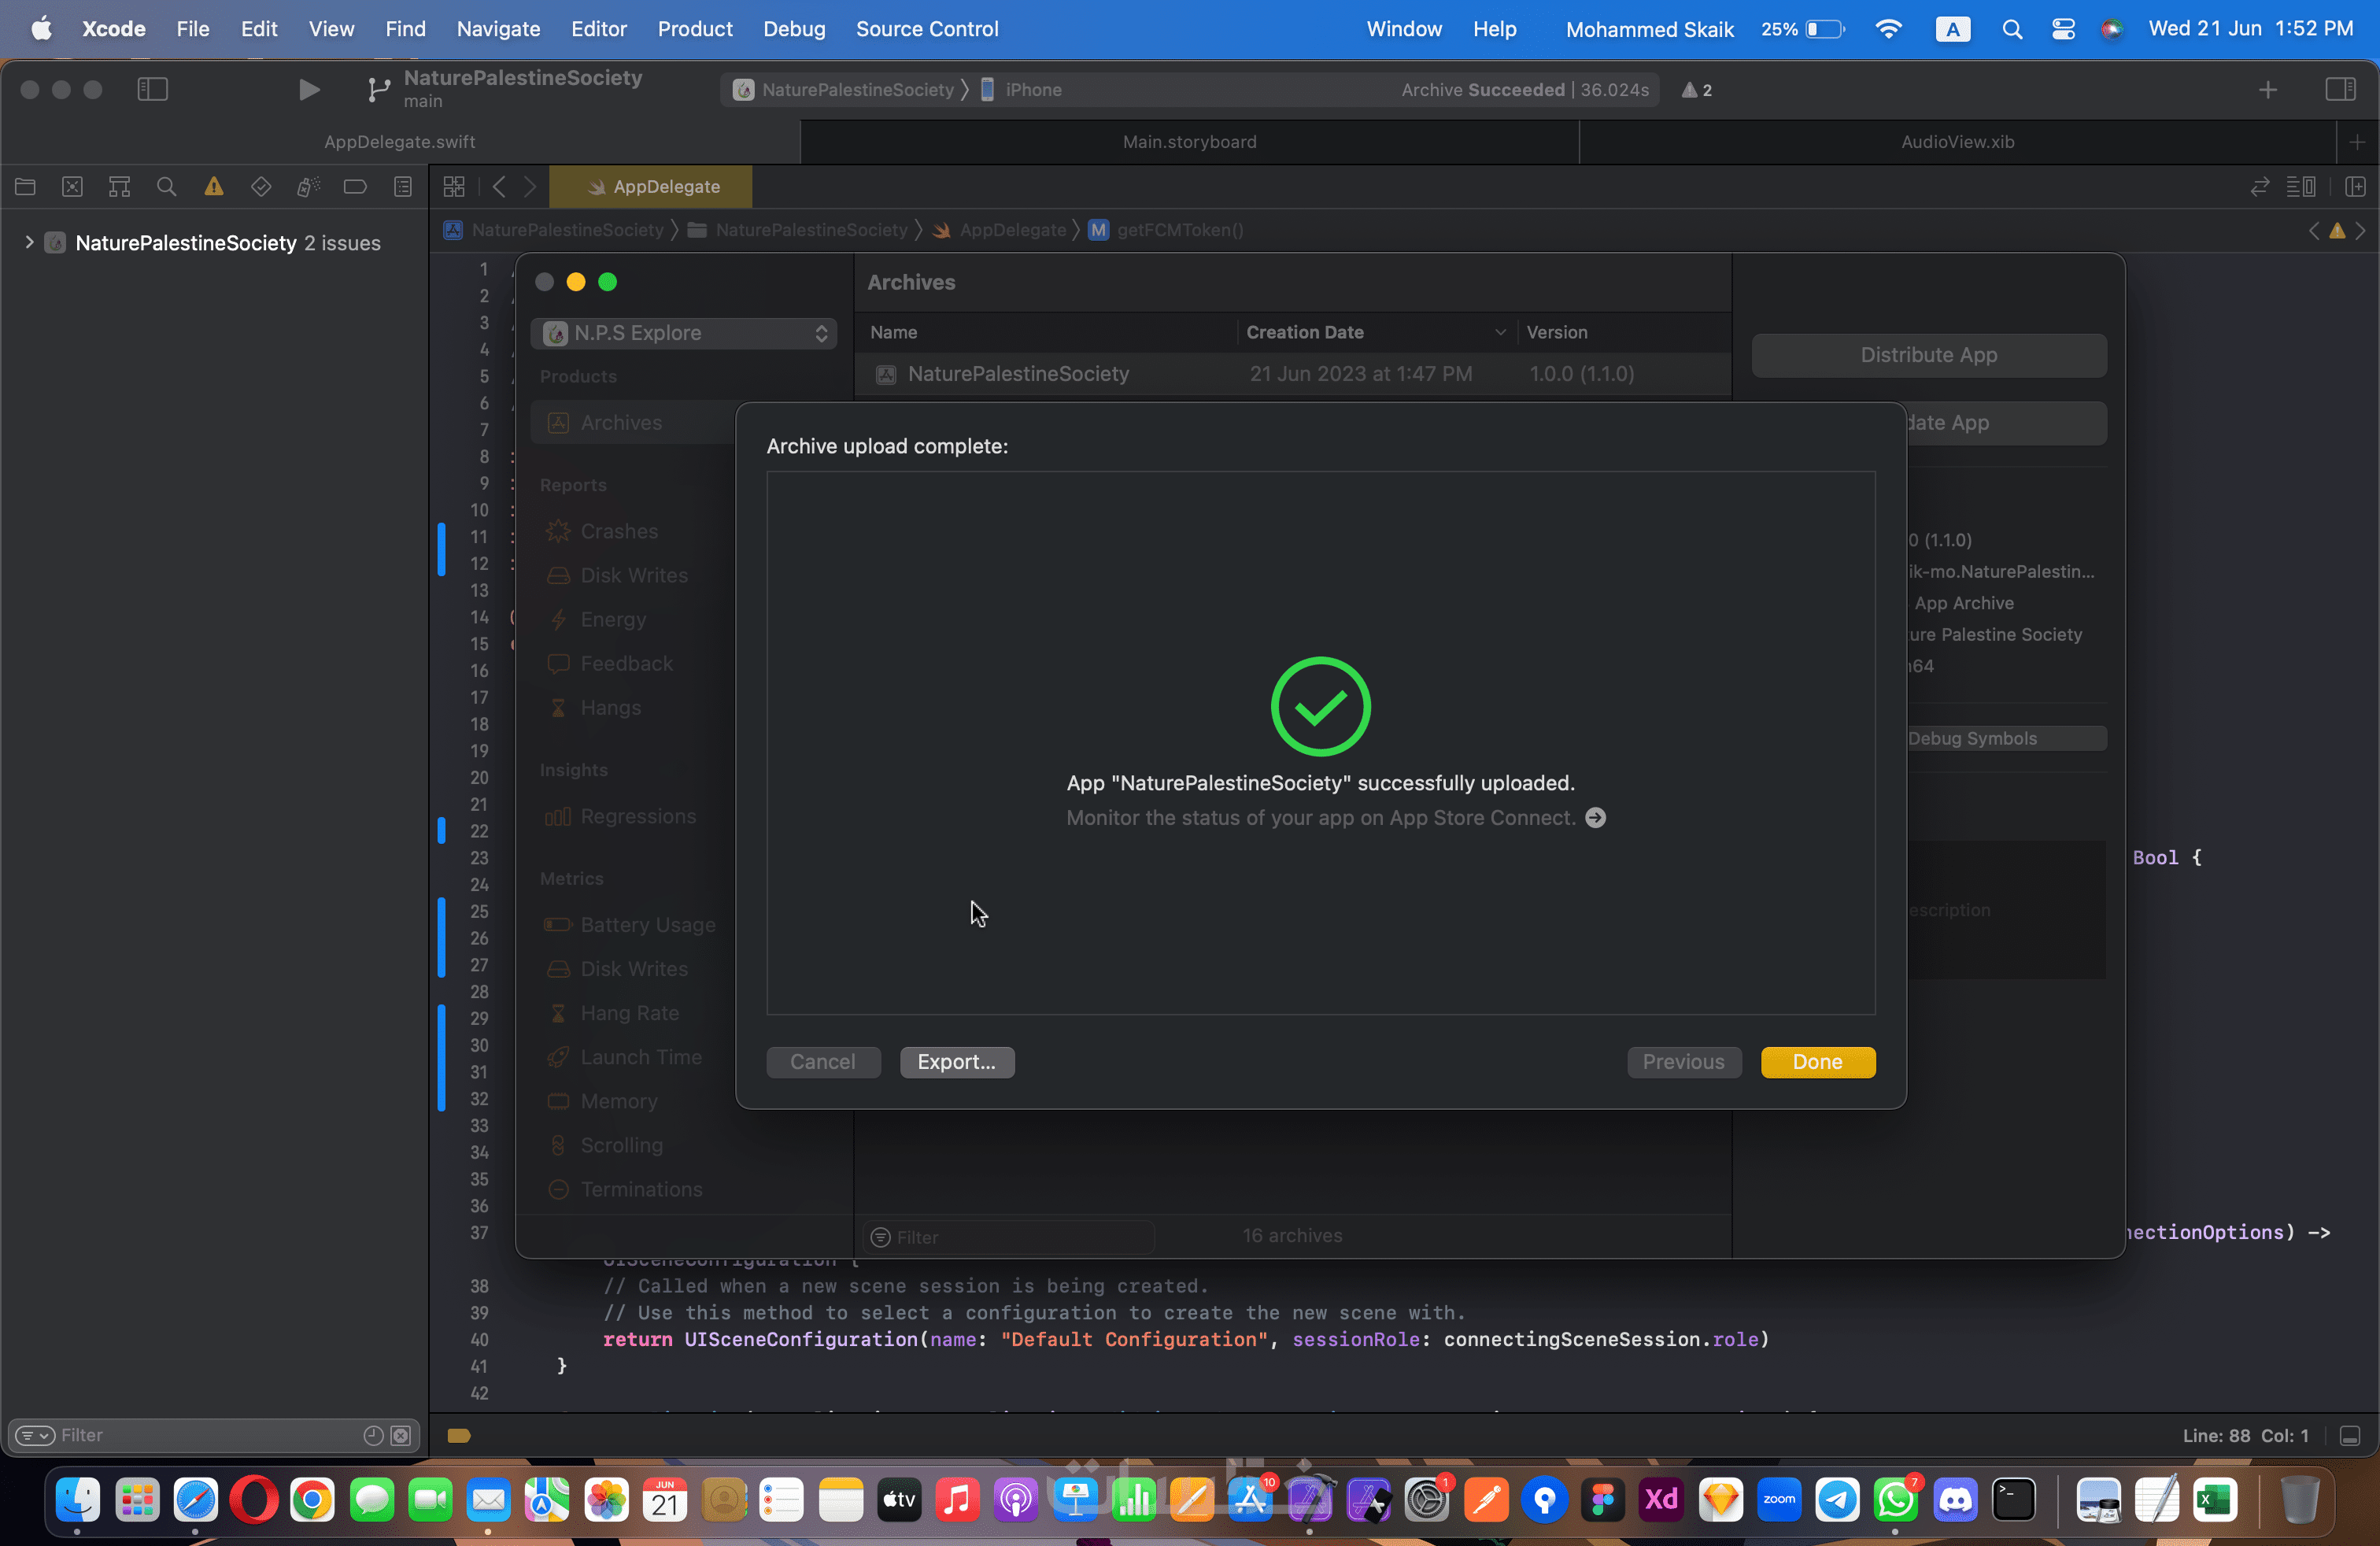Open the Product menu
Viewport: 2380px width, 1546px height.
click(695, 29)
